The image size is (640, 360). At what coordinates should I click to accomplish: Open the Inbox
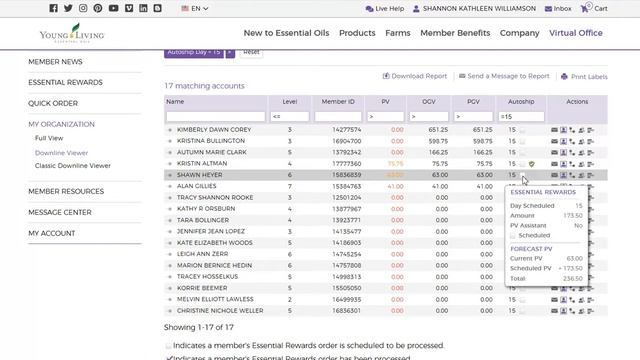(x=558, y=9)
